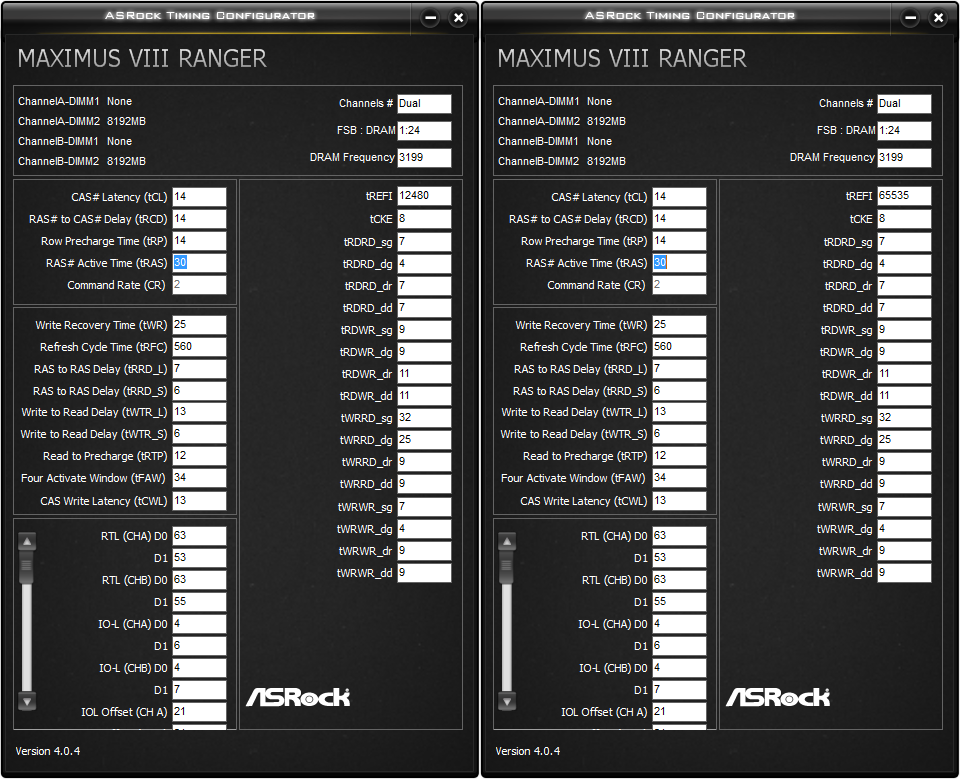Image resolution: width=960 pixels, height=780 pixels.
Task: Click CAS Write Latency (tCWL) field, left window
Action: click(199, 501)
